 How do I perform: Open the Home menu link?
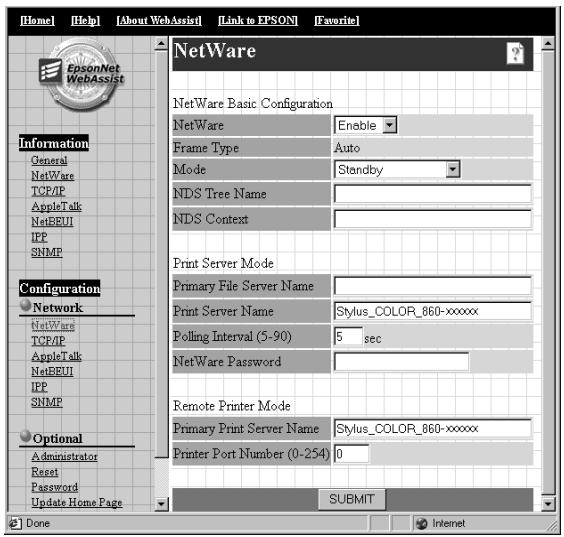click(x=37, y=21)
